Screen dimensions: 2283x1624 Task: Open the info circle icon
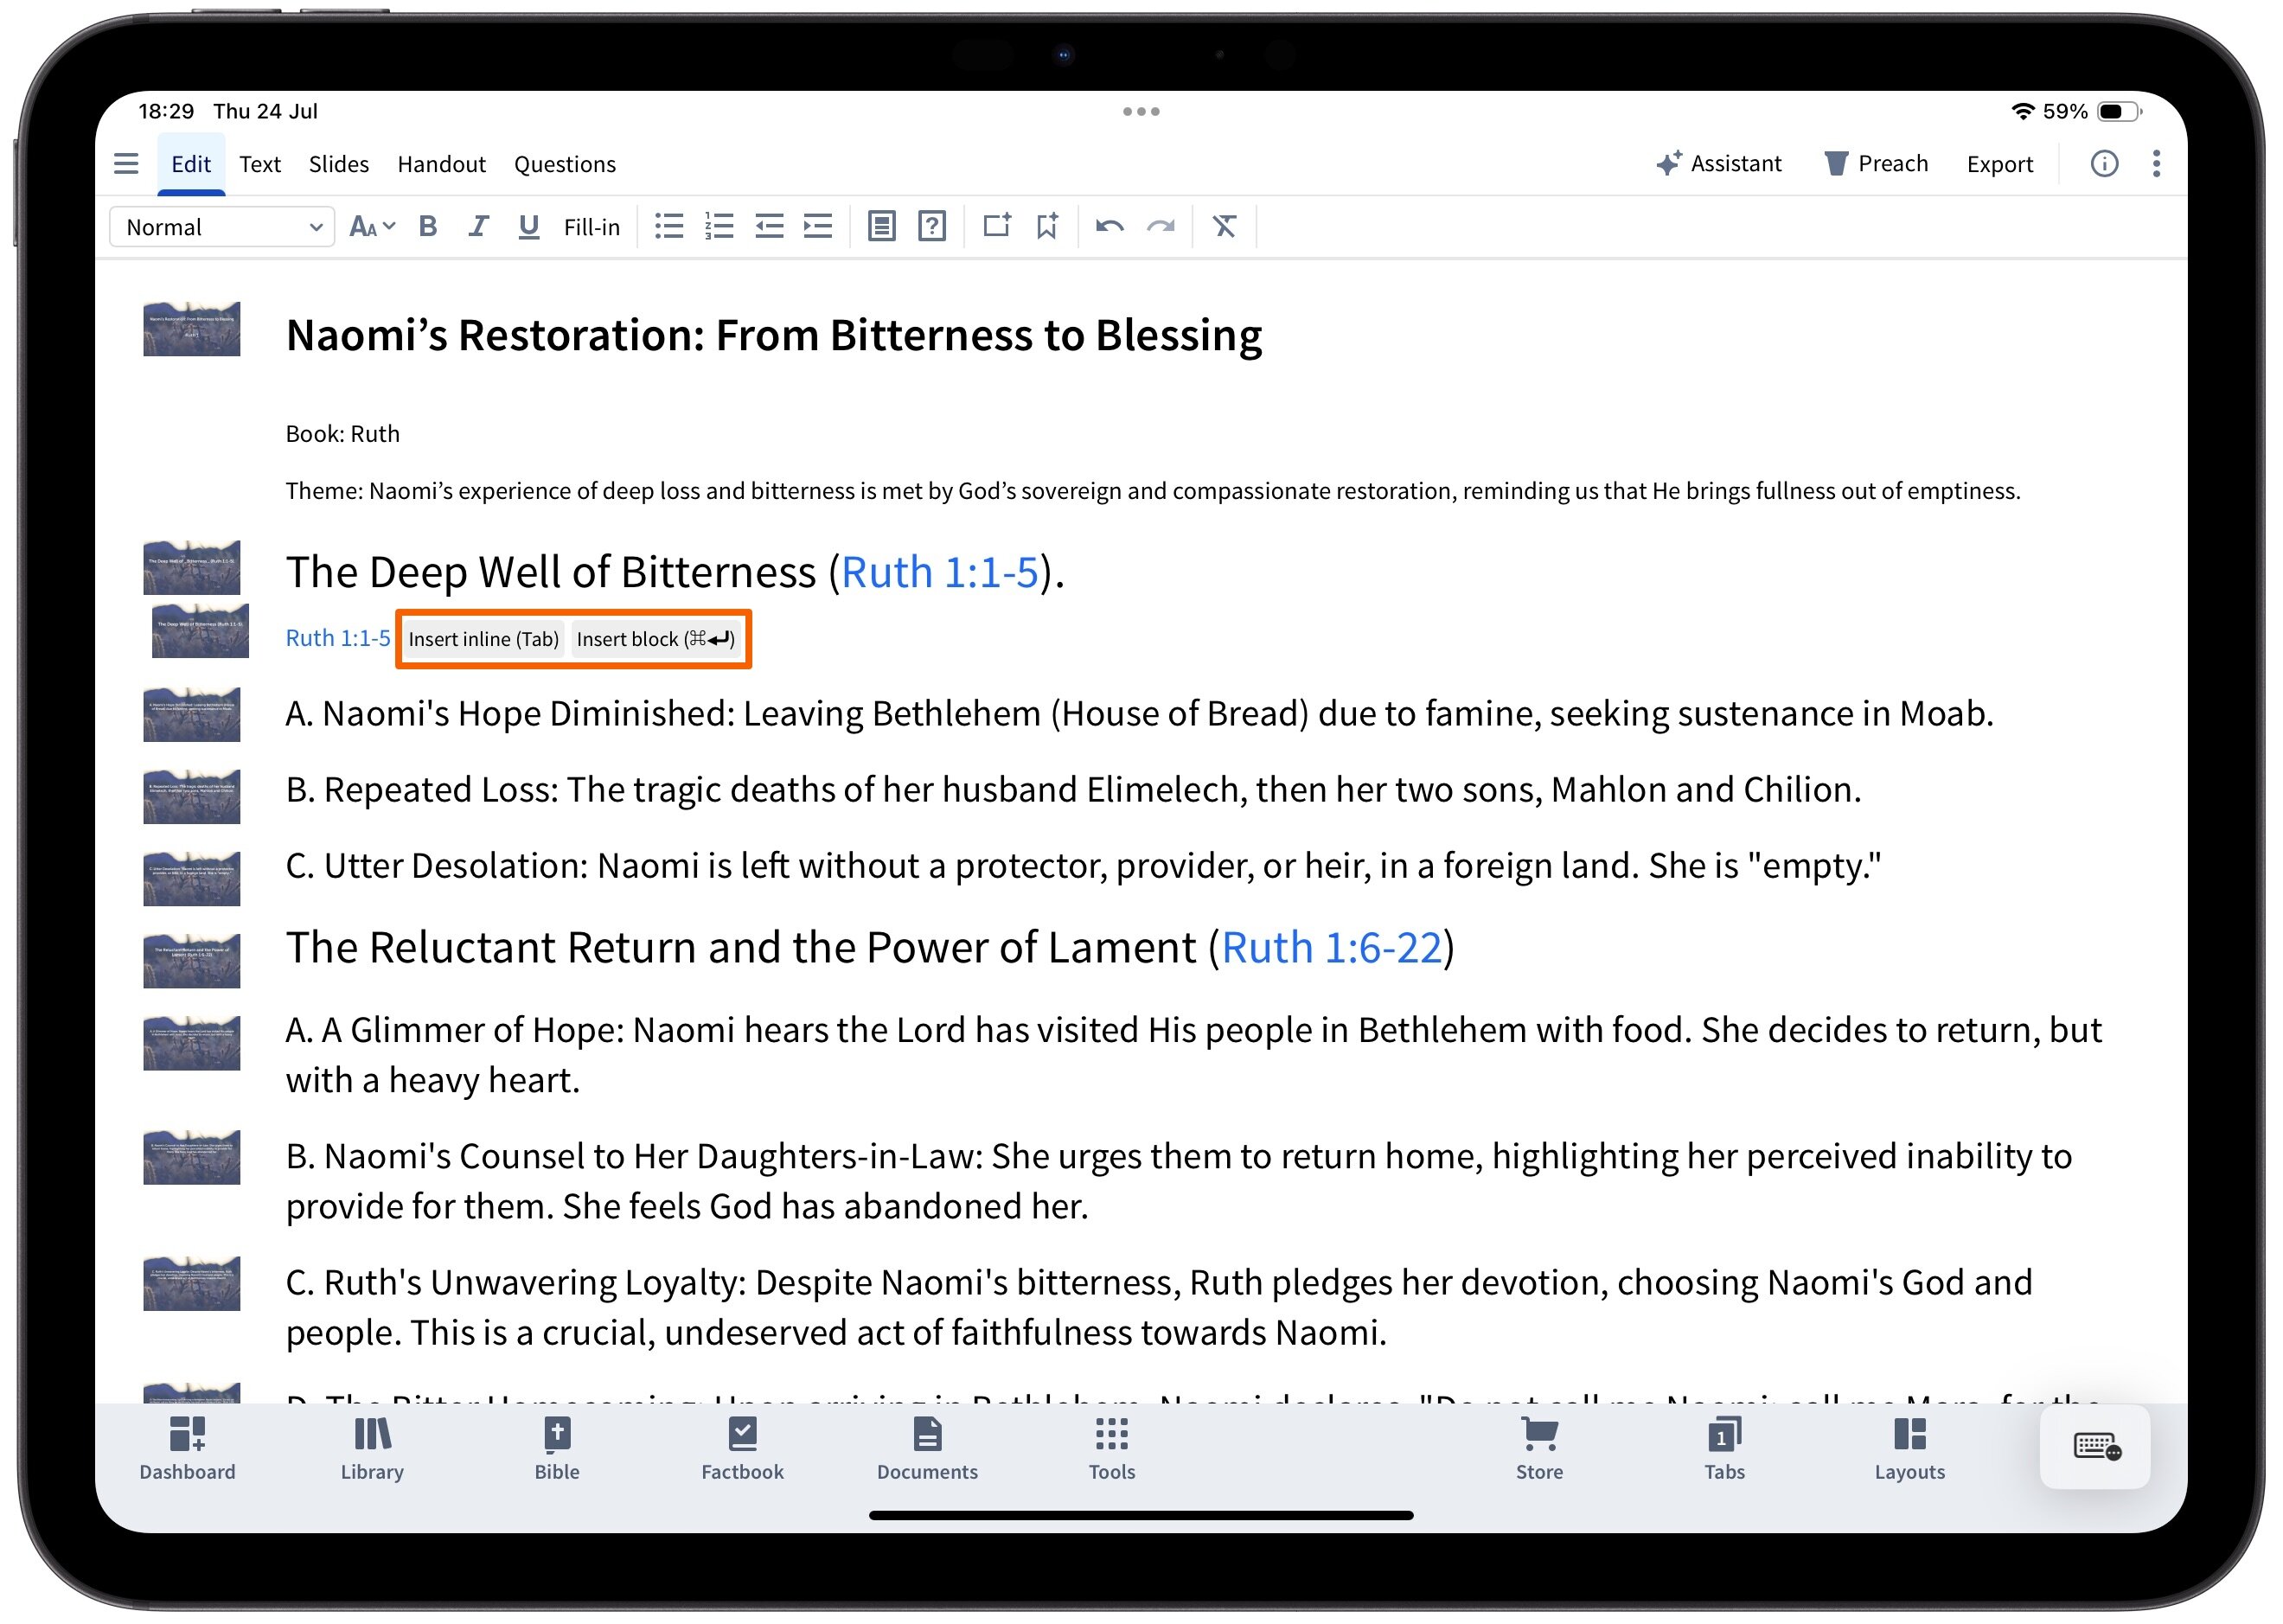[2104, 164]
